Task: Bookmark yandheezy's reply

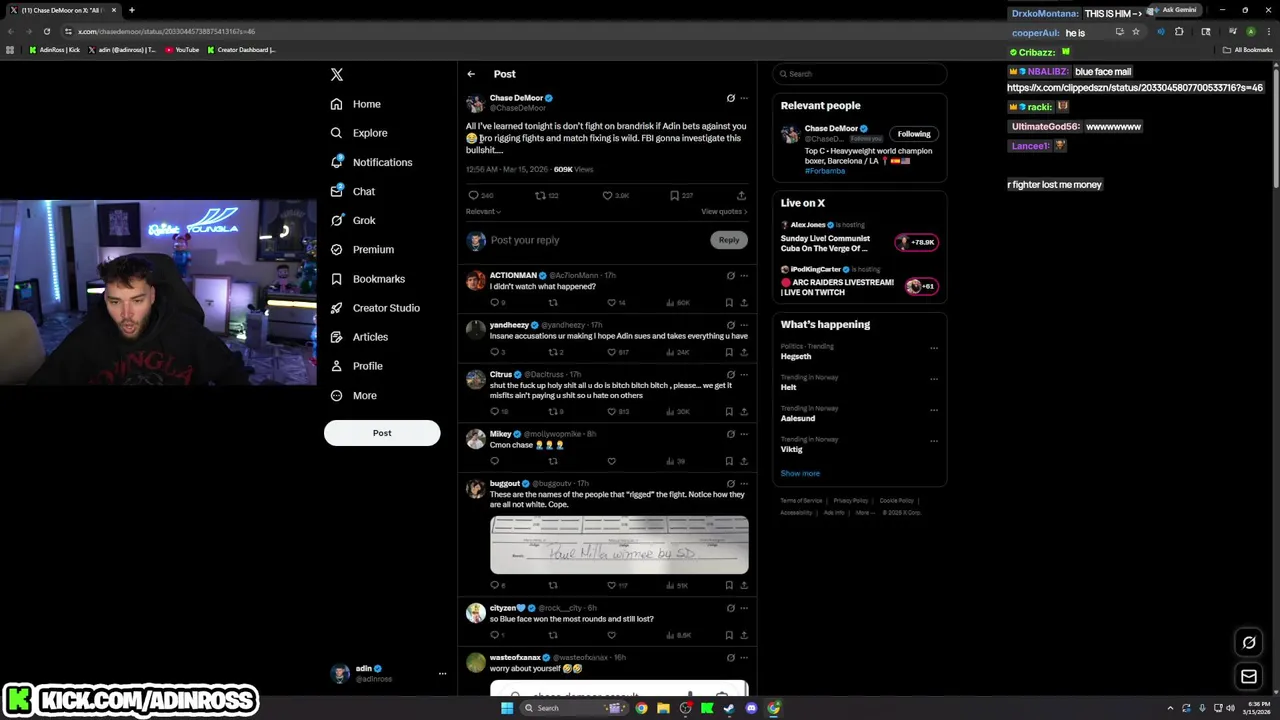Action: (729, 352)
